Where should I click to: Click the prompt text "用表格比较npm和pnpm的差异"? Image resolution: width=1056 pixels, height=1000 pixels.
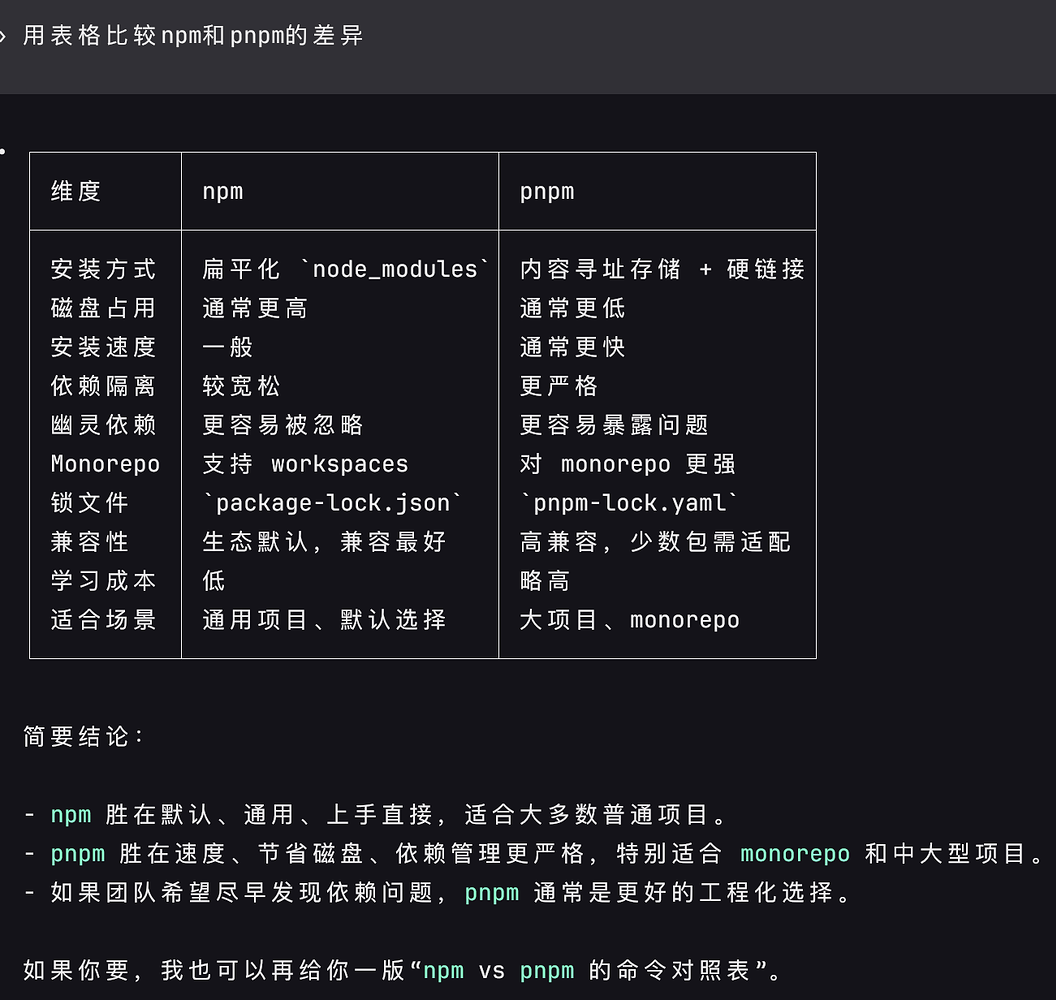tap(193, 35)
